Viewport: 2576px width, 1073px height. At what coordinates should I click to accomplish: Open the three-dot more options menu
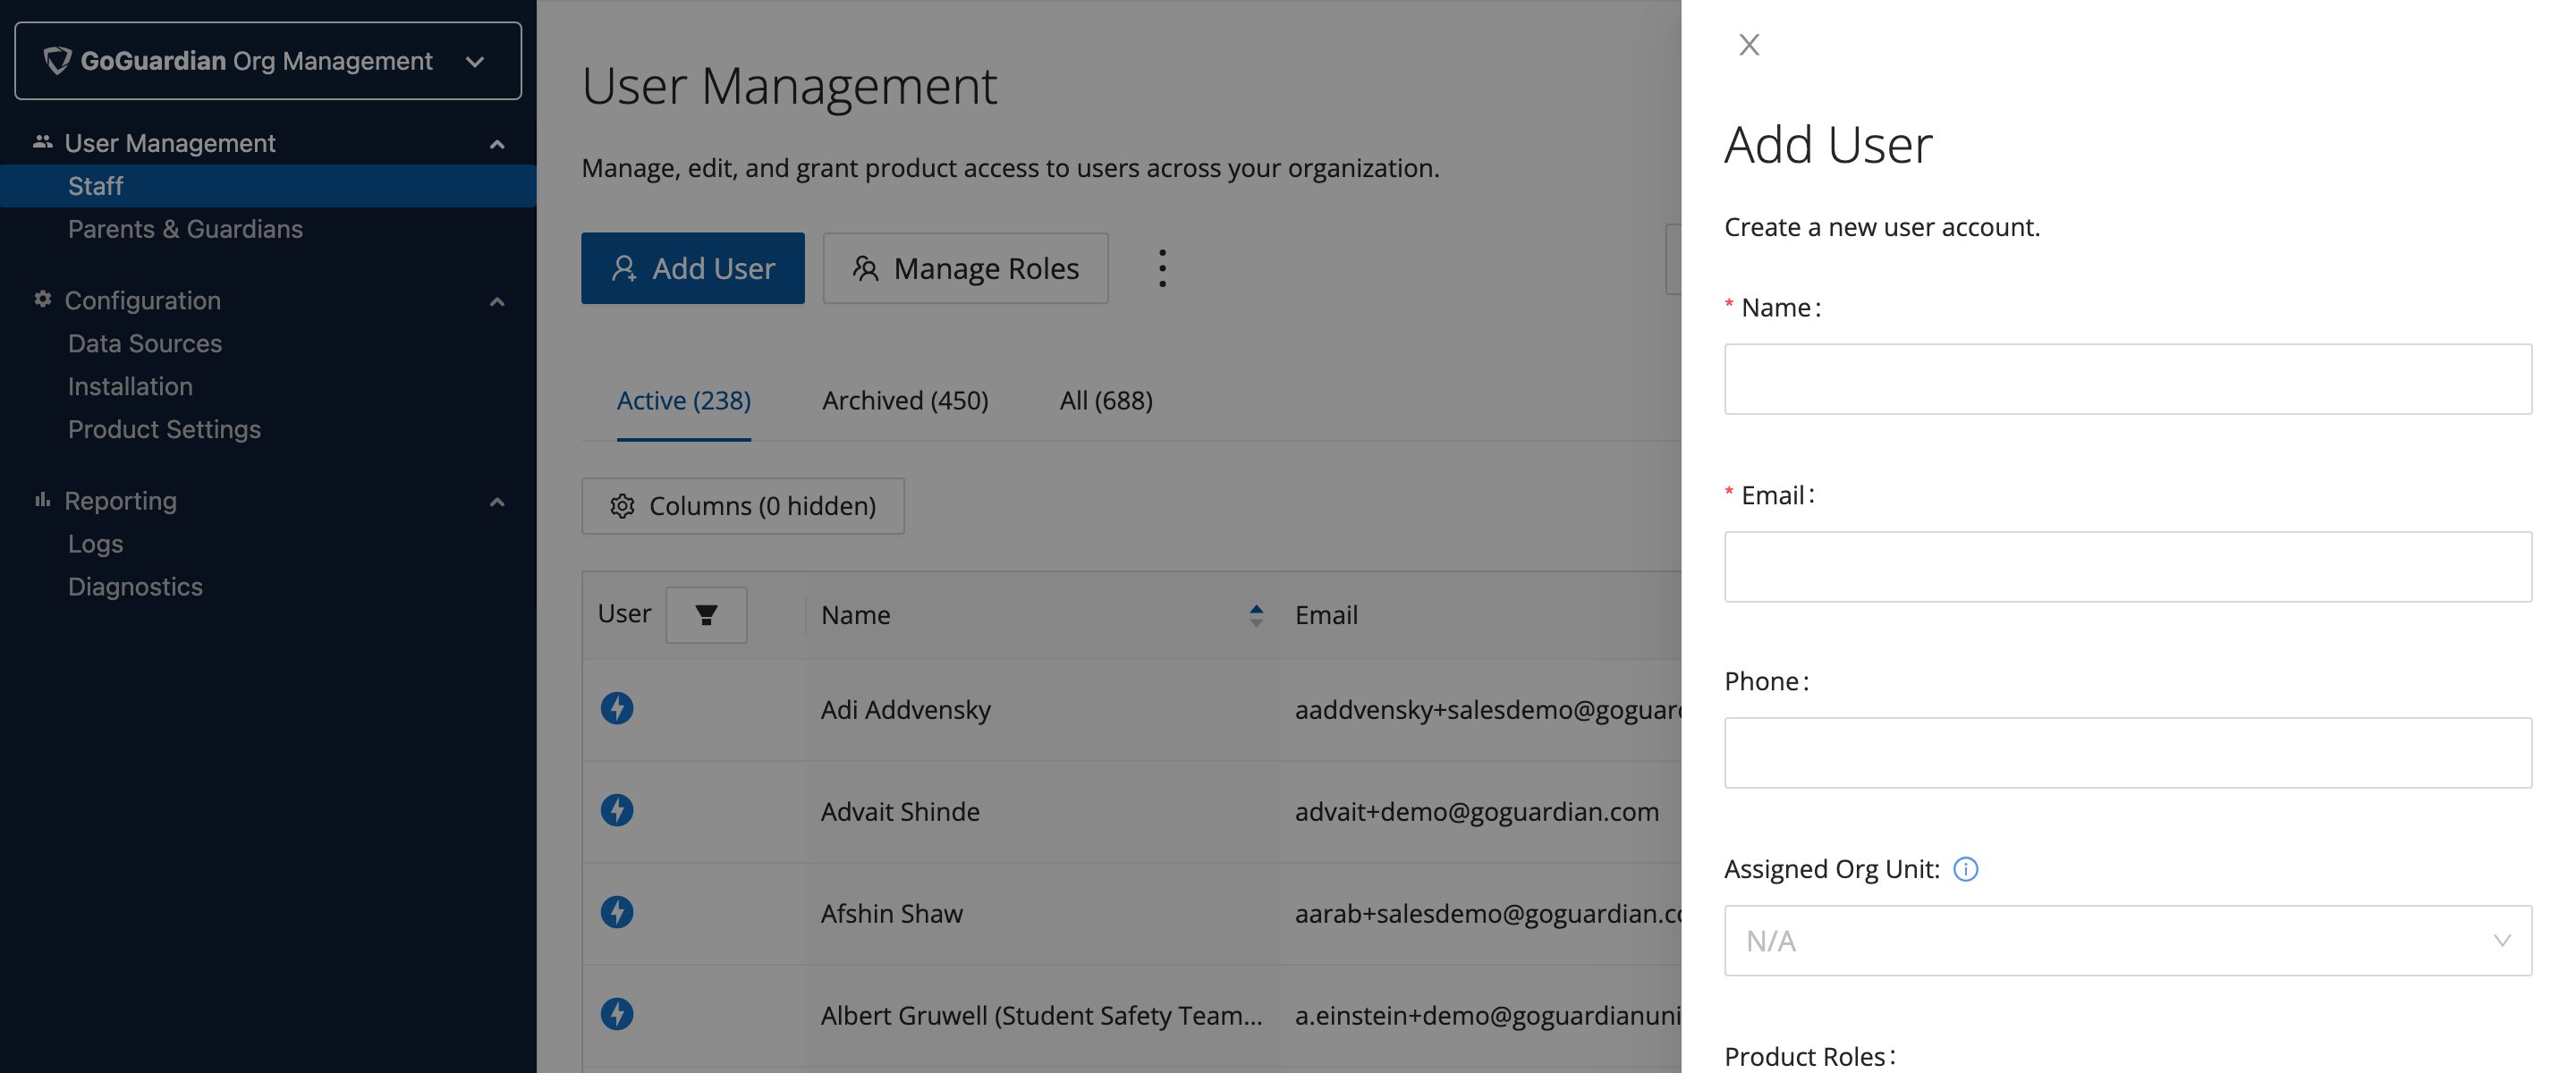1162,268
